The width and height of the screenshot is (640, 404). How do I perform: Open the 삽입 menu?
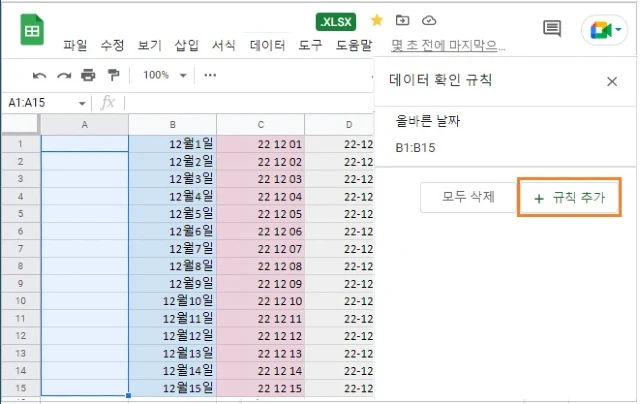tap(187, 45)
